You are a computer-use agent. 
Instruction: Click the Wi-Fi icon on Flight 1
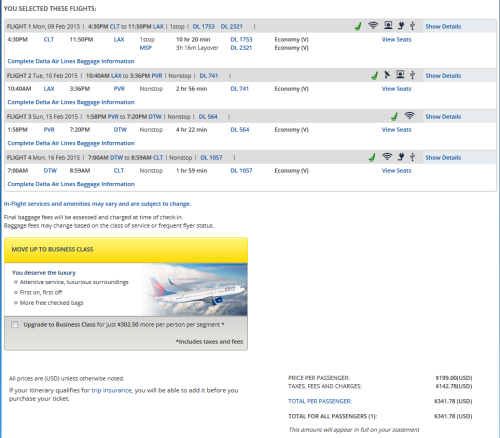click(373, 25)
